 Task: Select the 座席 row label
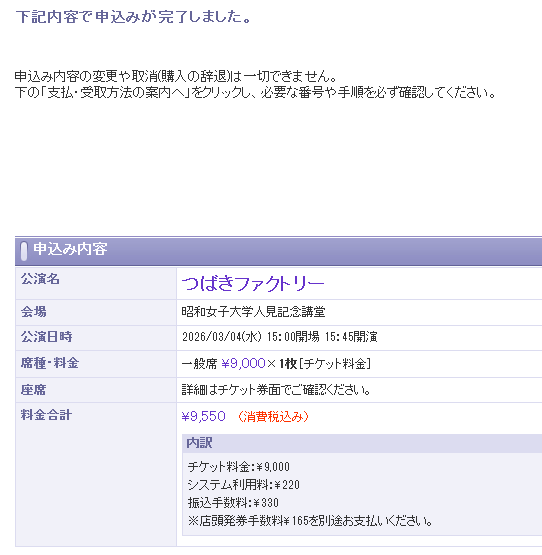click(x=34, y=390)
